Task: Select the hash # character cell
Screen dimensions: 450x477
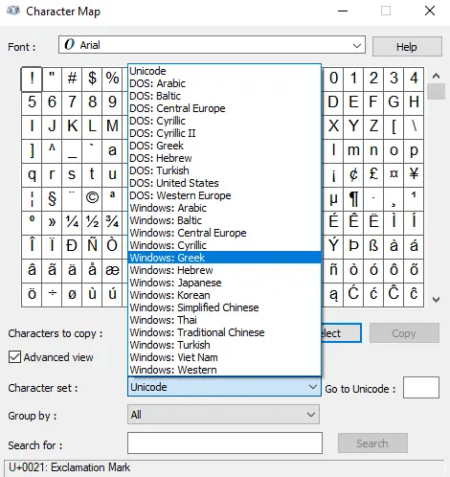Action: click(x=72, y=79)
